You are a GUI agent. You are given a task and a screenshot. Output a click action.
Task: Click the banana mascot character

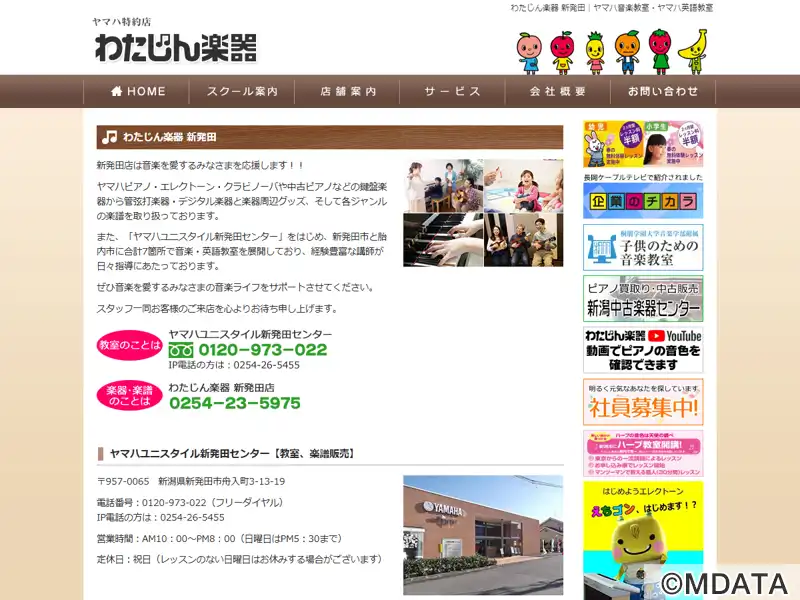693,52
